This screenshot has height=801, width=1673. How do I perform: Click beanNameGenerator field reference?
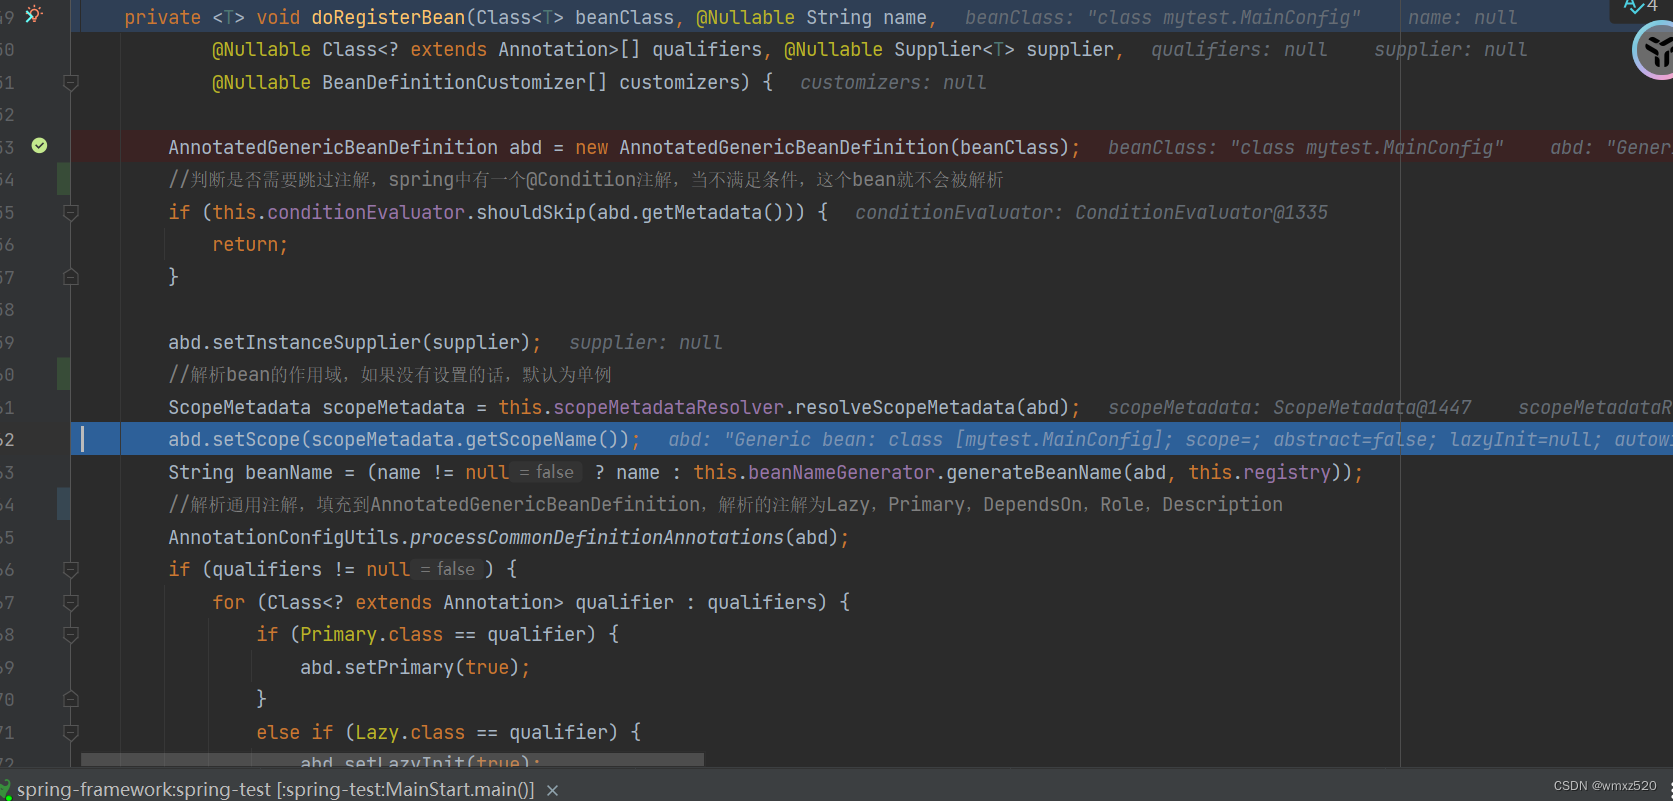click(841, 472)
